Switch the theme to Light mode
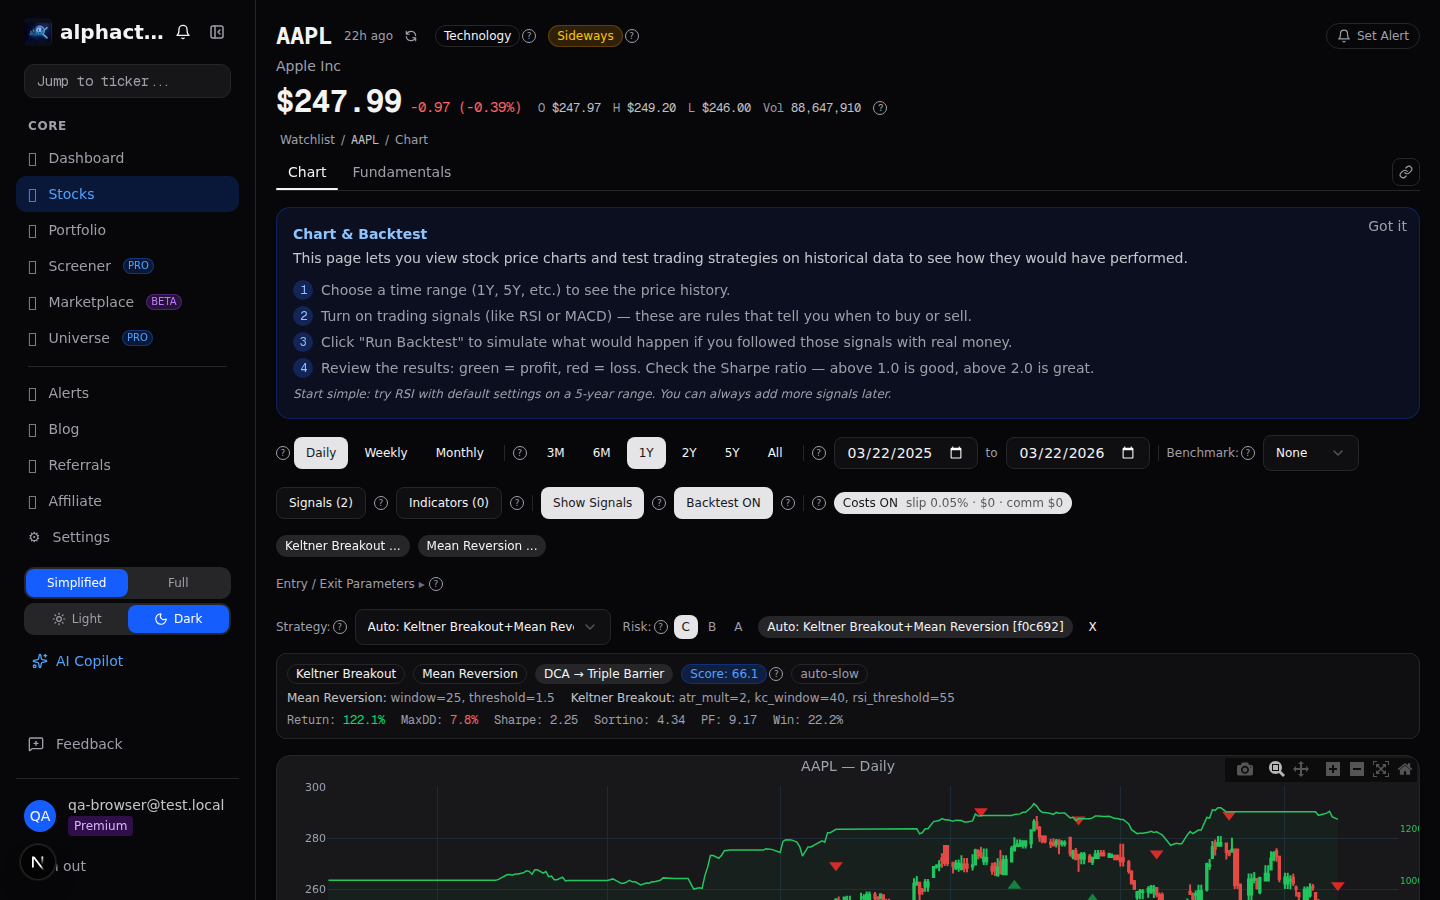 tap(77, 619)
